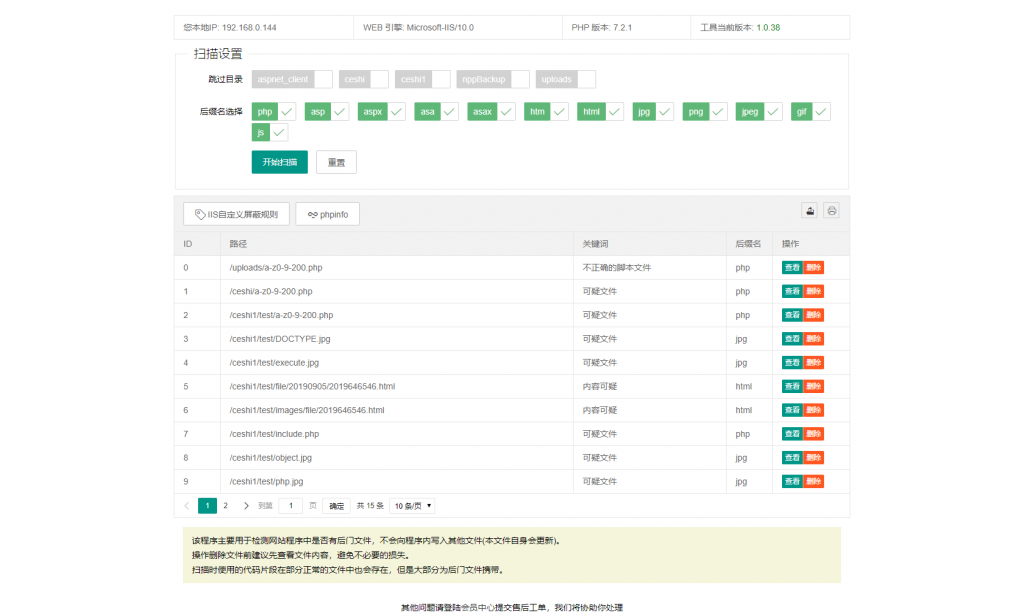
Task: Click the previous page left arrow
Action: tap(187, 506)
